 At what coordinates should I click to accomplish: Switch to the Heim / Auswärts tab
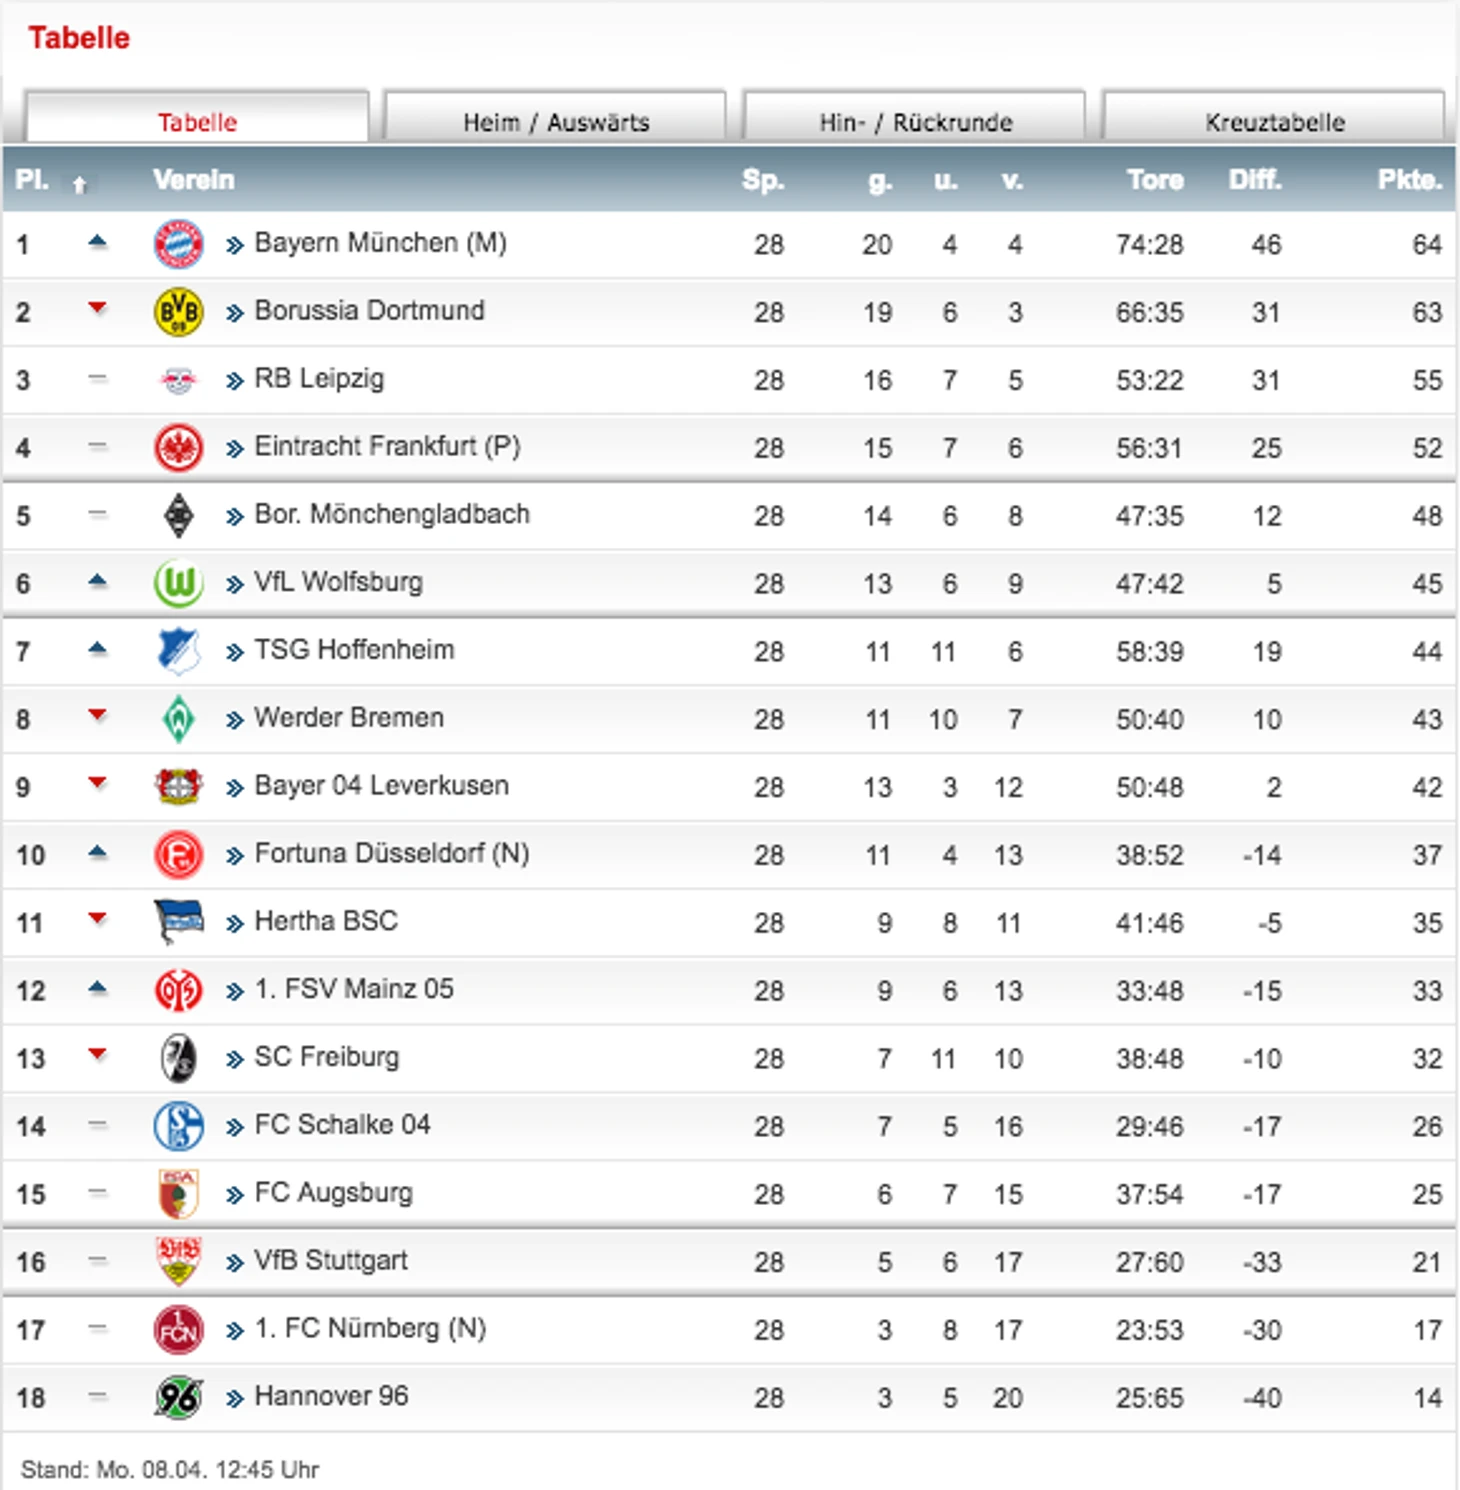click(555, 118)
